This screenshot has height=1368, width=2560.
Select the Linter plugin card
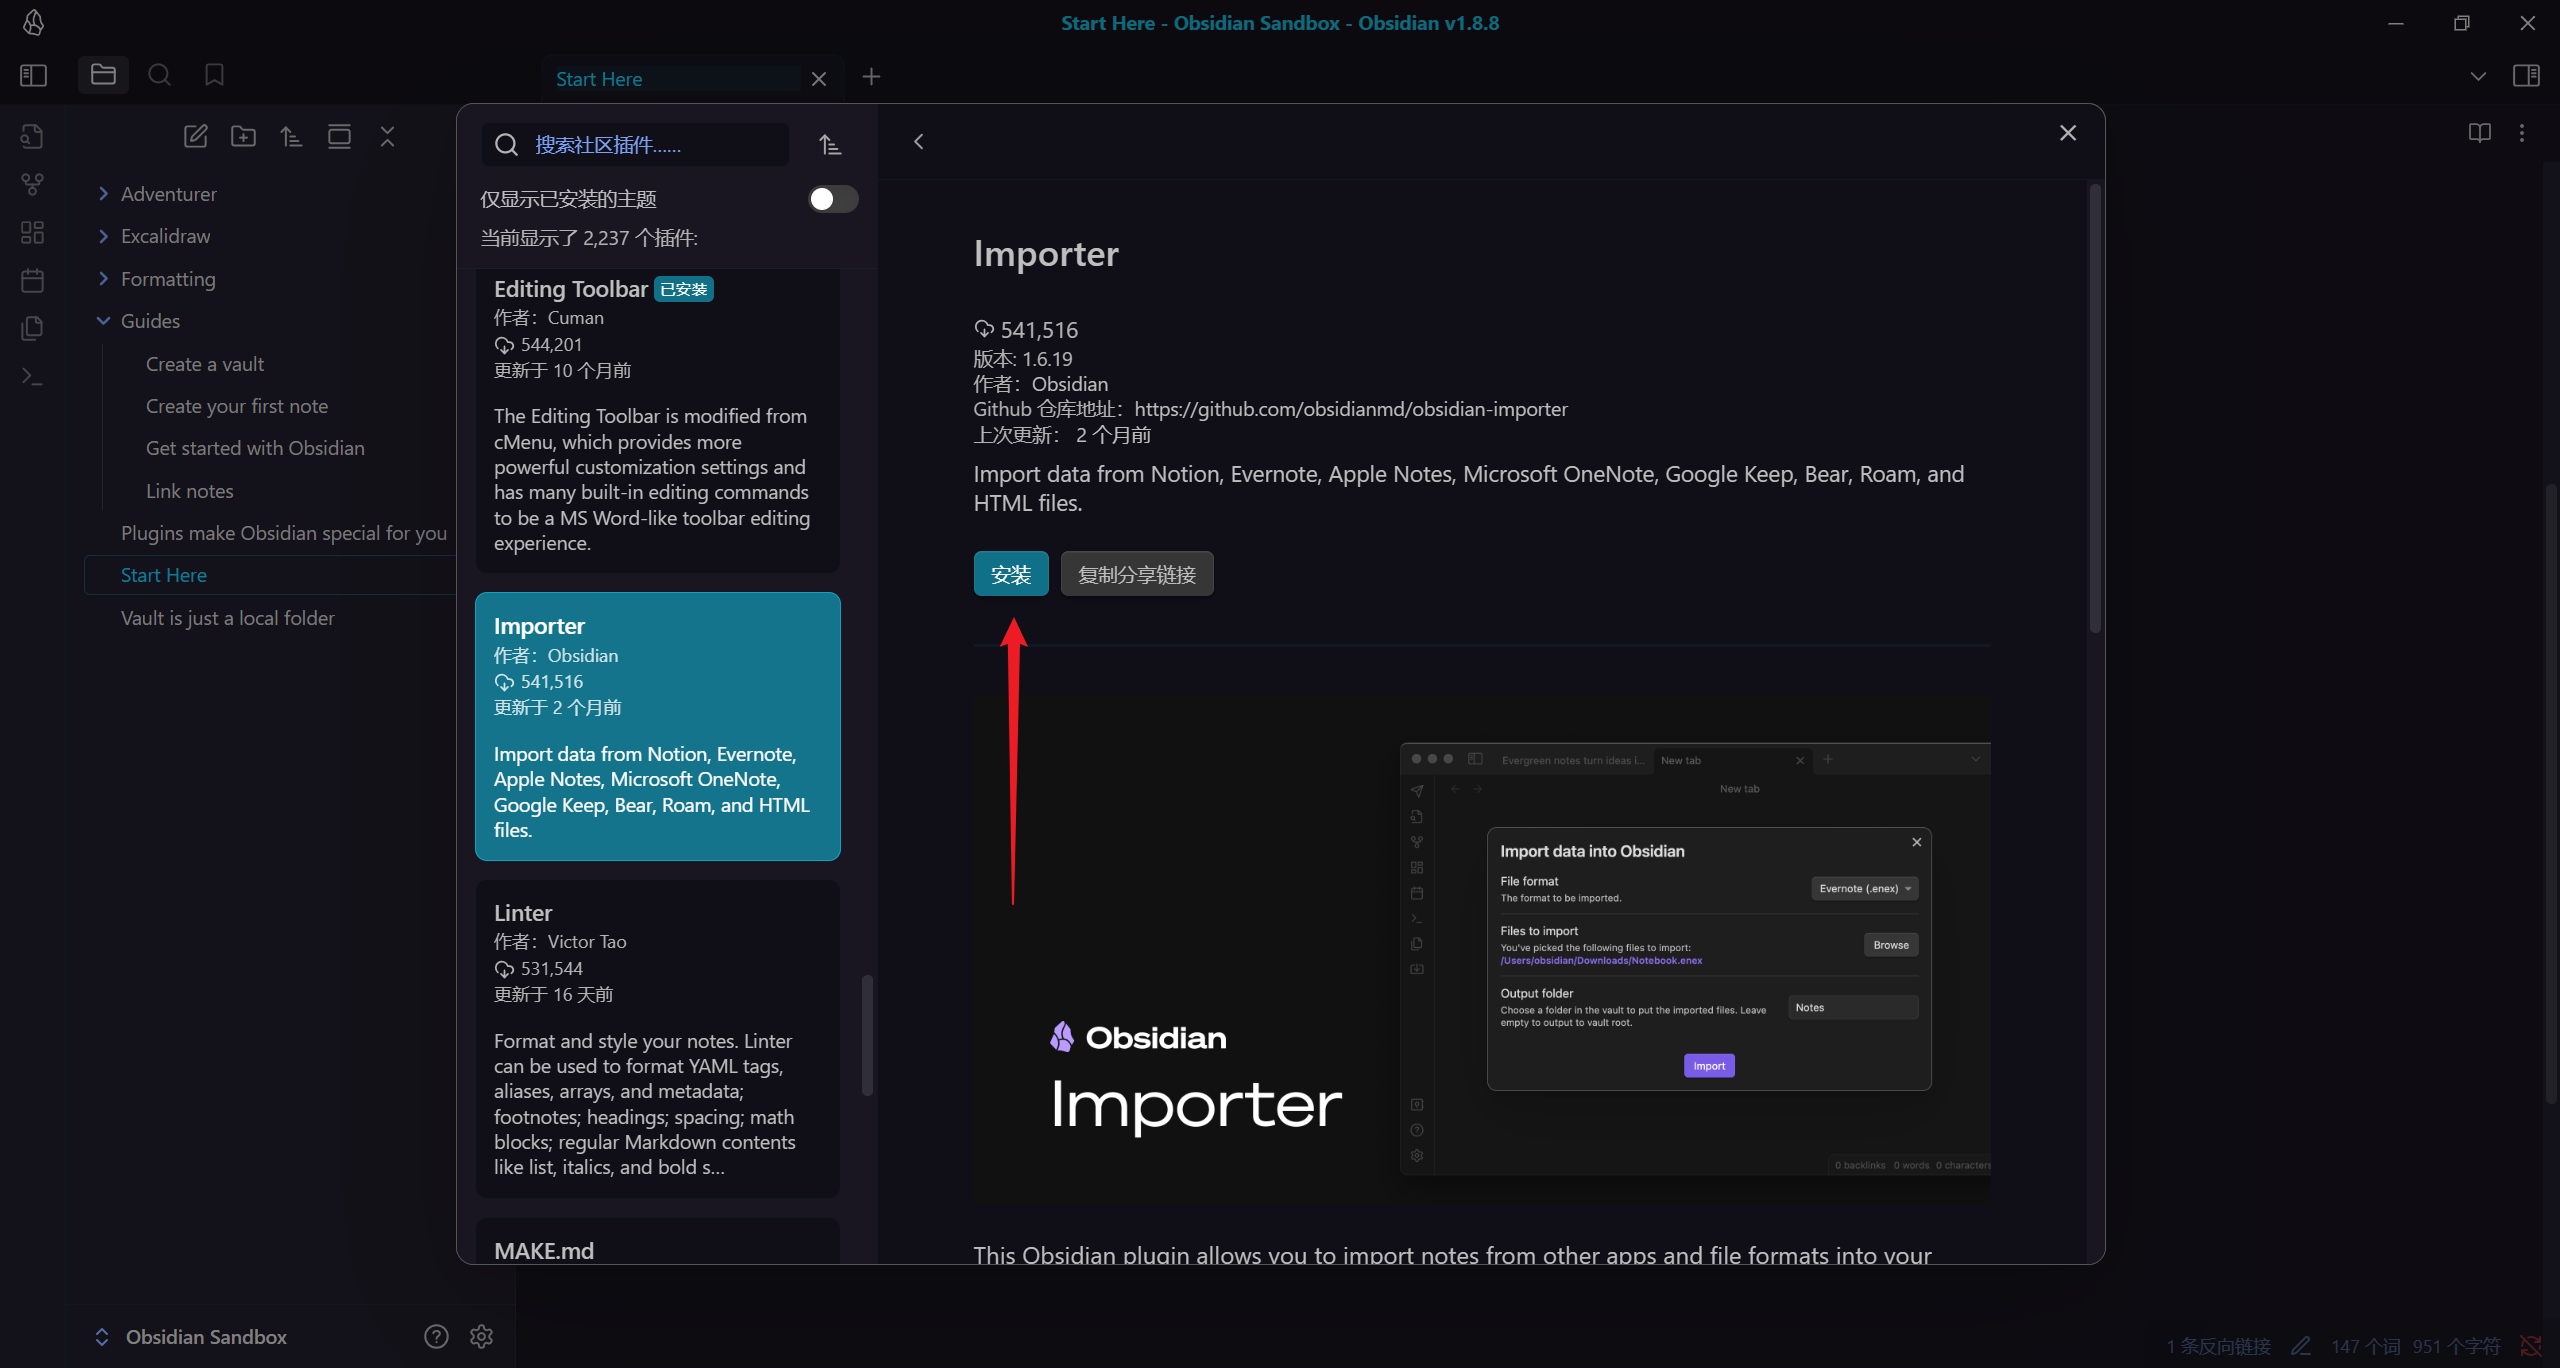point(657,1039)
